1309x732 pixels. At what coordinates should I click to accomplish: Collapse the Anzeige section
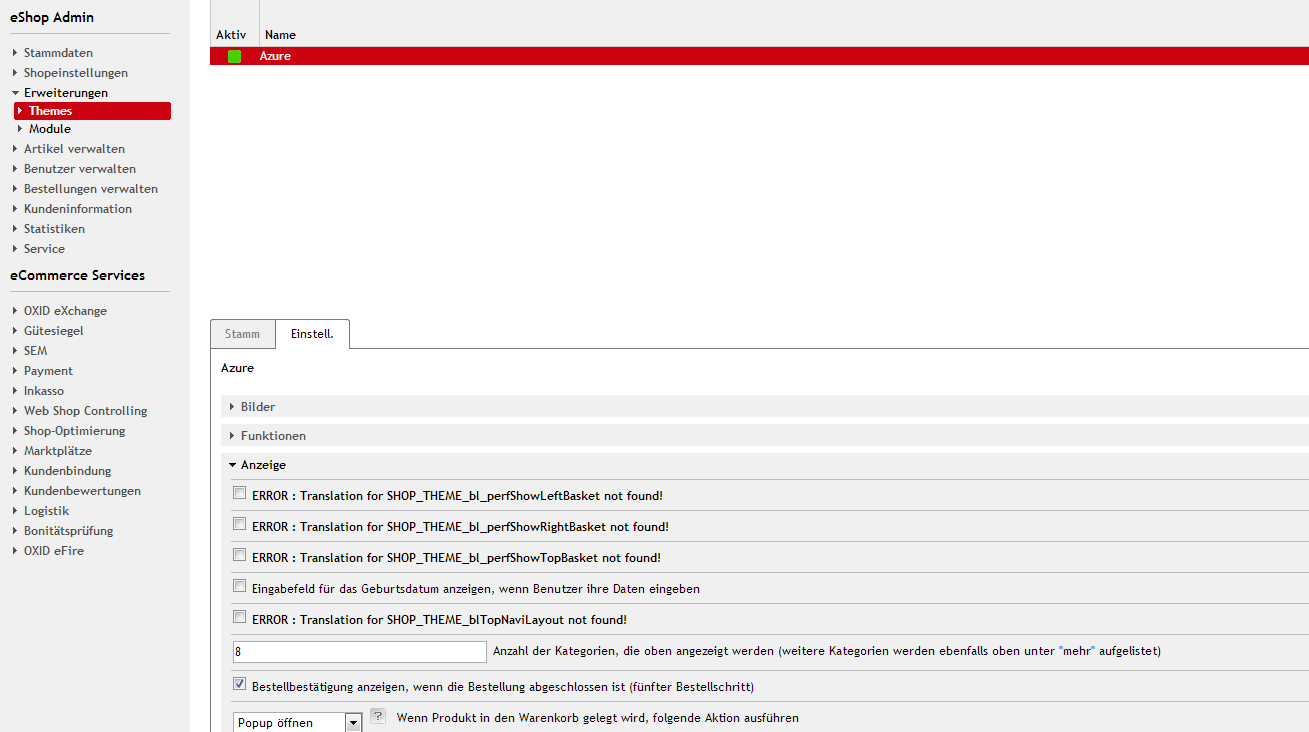263,465
